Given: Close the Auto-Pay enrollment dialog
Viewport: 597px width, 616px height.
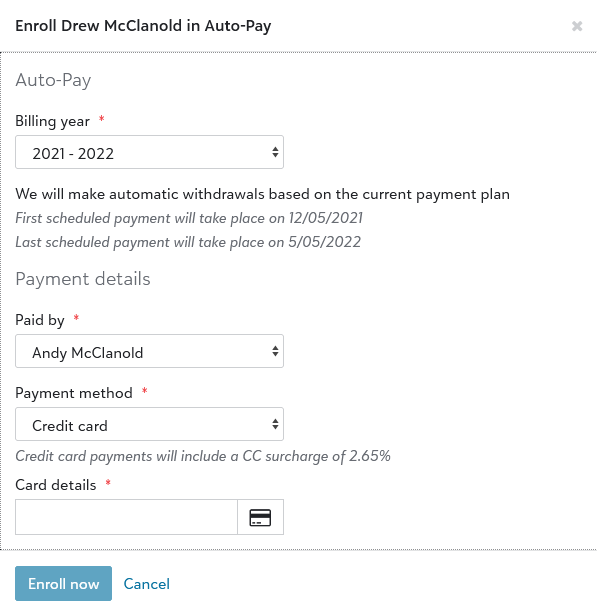Looking at the screenshot, I should [577, 26].
